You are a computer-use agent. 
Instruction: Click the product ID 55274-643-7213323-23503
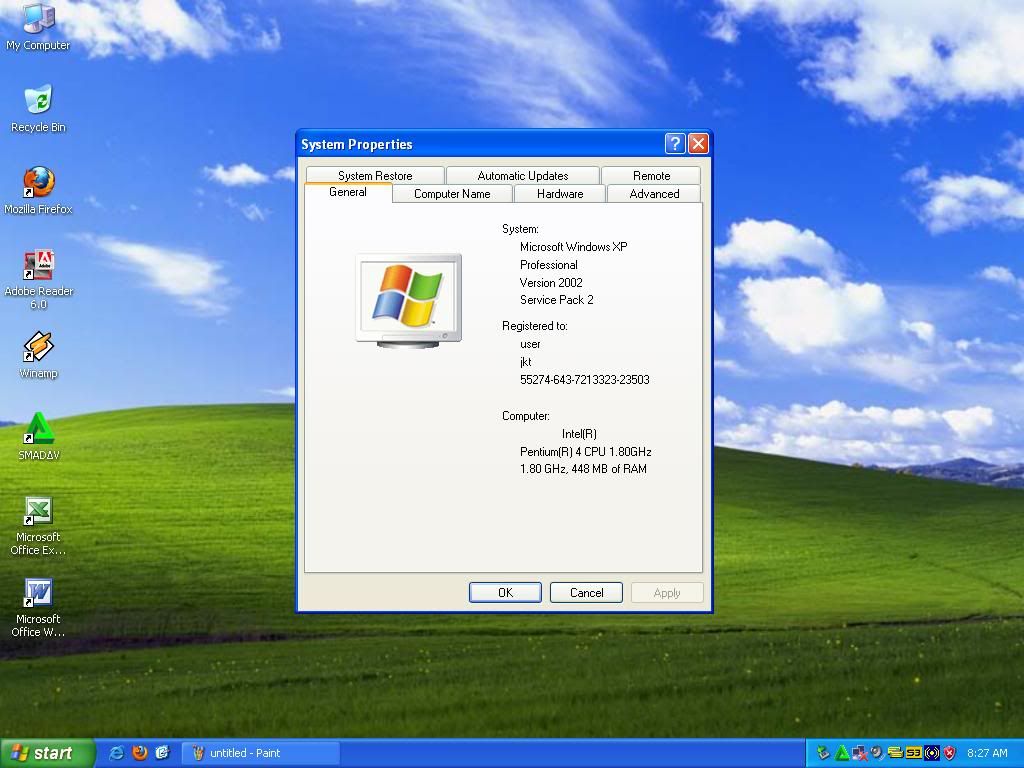[x=584, y=379]
